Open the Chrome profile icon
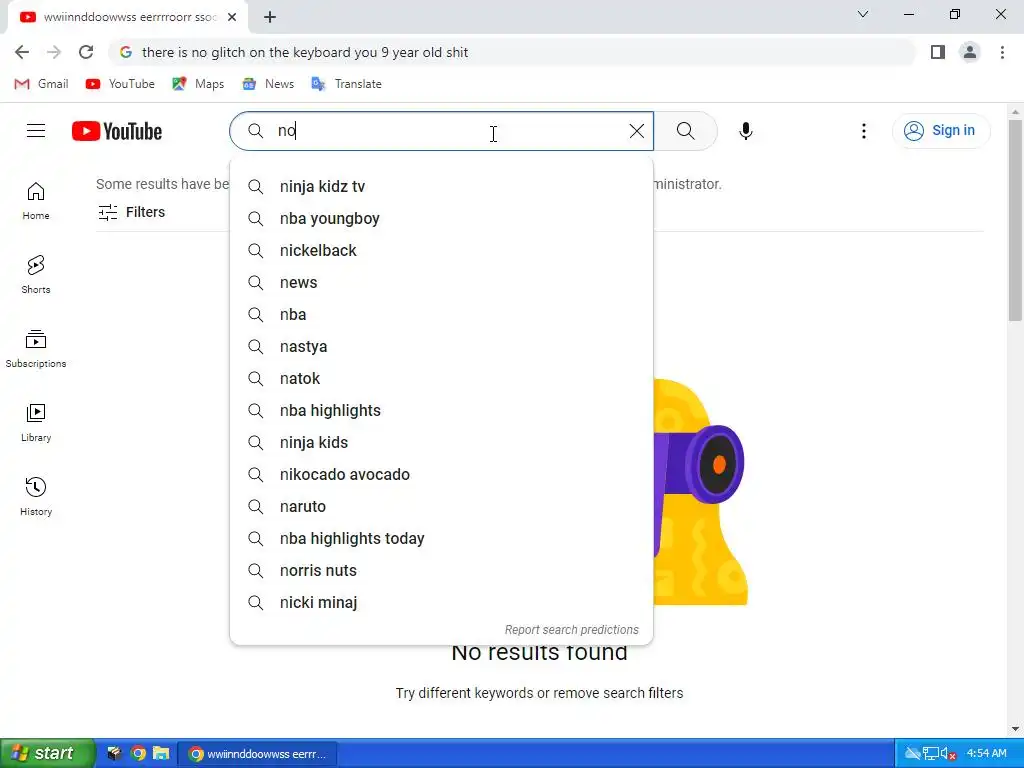The image size is (1024, 768). tap(970, 52)
